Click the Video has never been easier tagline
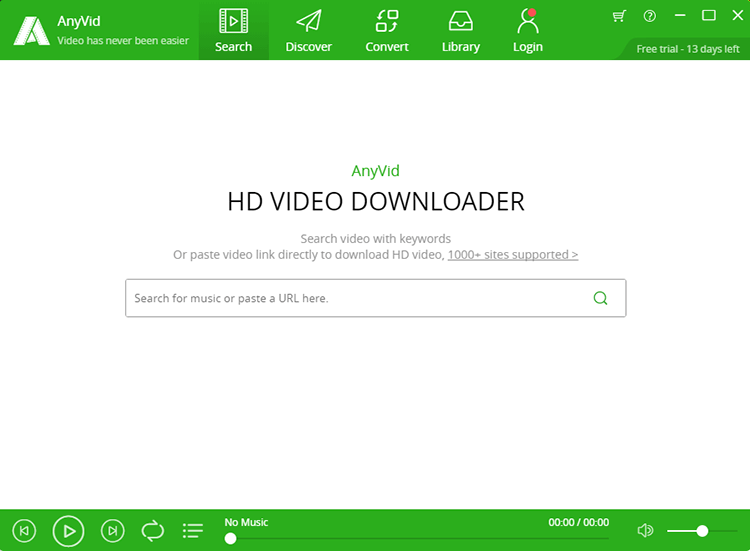The width and height of the screenshot is (750, 551). (x=123, y=41)
